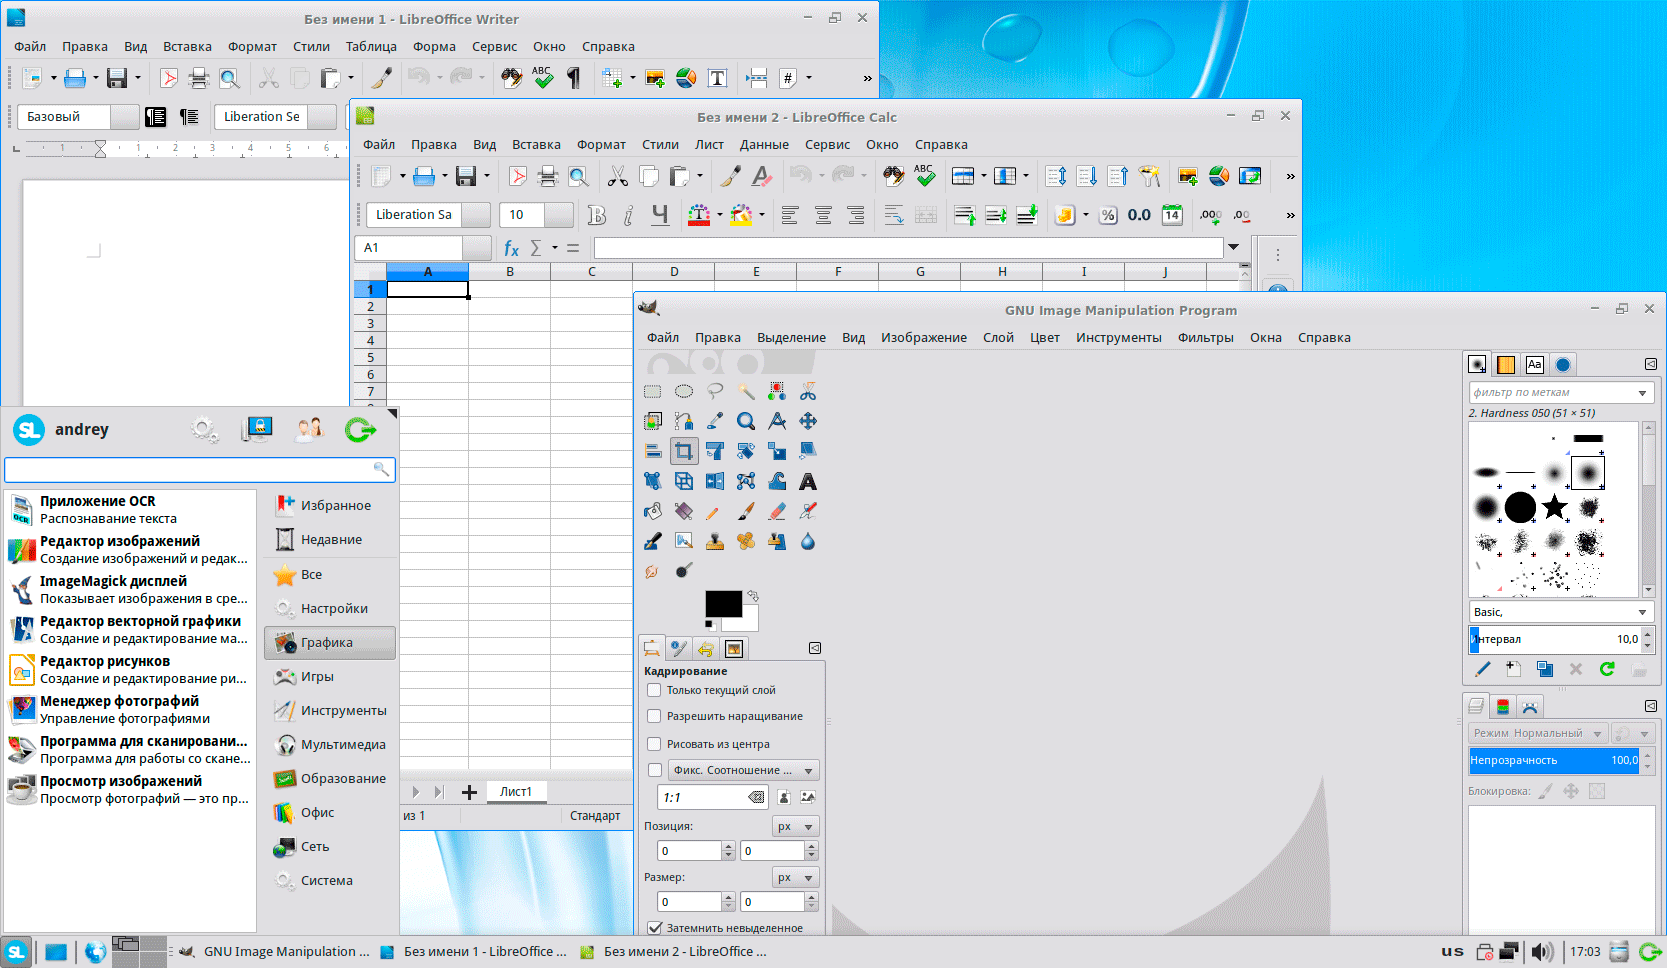Viewport: 1667px width, 968px height.
Task: Click Insert Chart icon in Calc toolbar
Action: coord(1219,177)
